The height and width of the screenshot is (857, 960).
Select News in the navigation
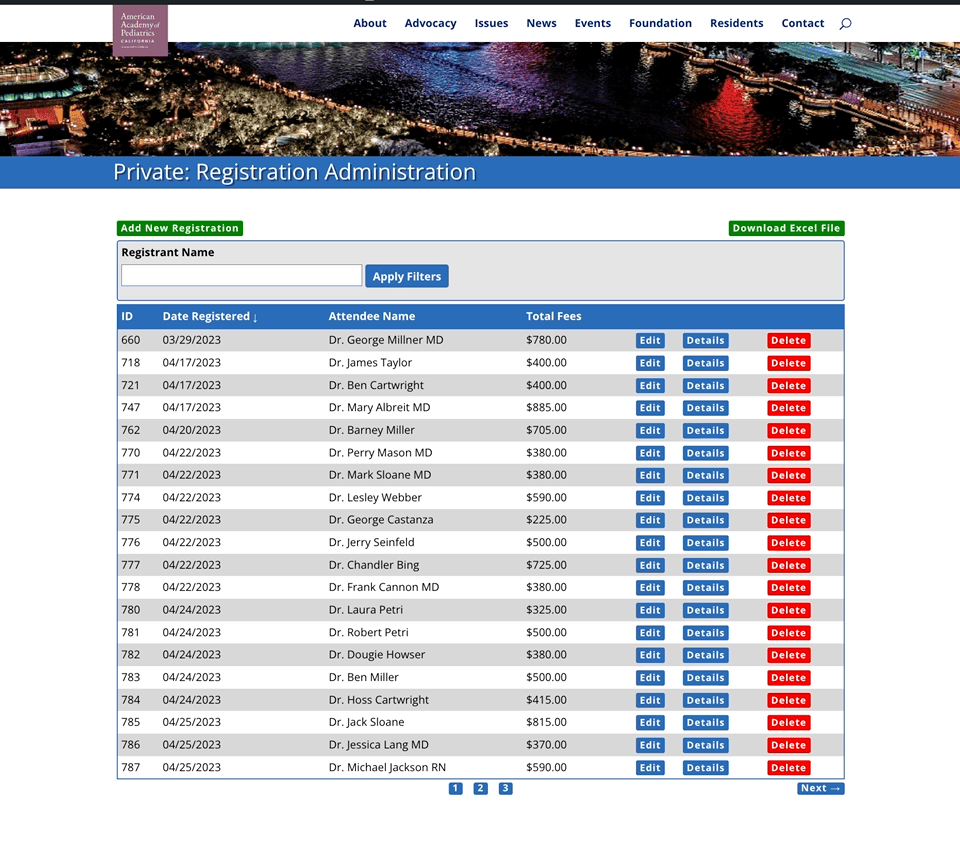point(541,23)
